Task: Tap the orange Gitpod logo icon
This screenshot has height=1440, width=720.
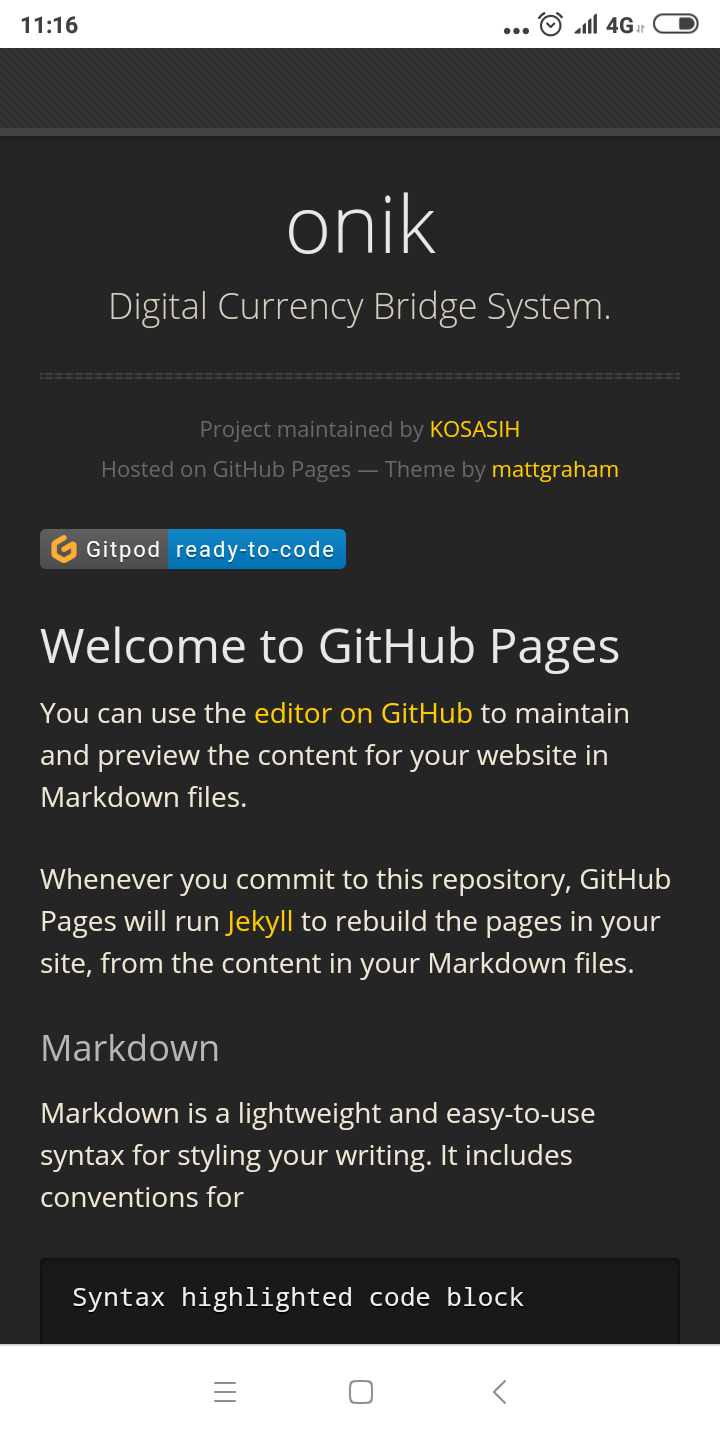Action: [64, 549]
